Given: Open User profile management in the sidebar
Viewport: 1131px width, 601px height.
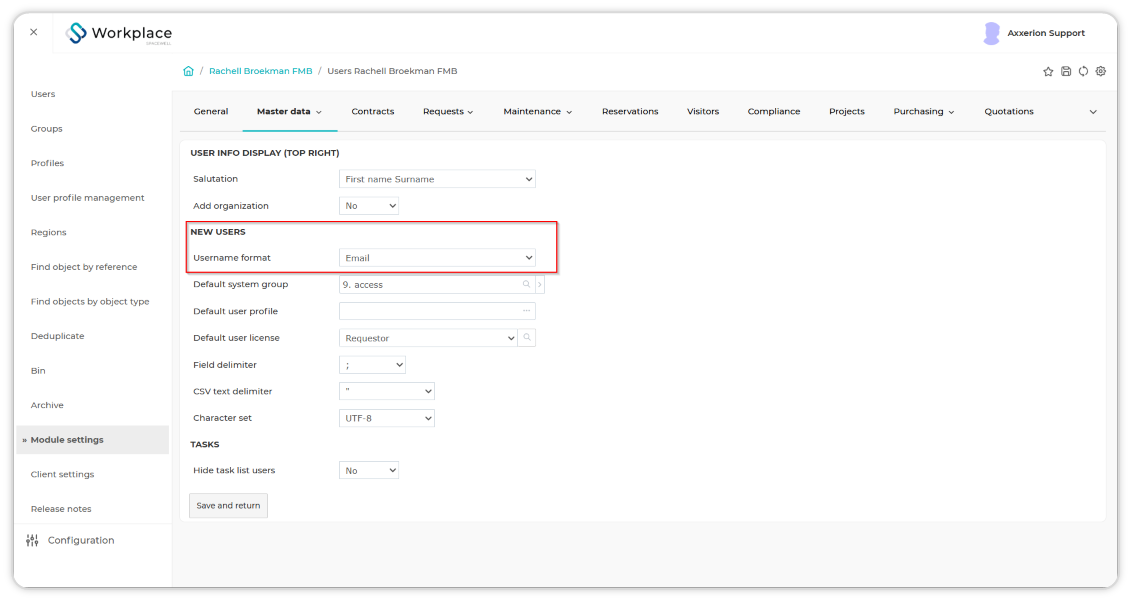Looking at the screenshot, I should click(87, 198).
